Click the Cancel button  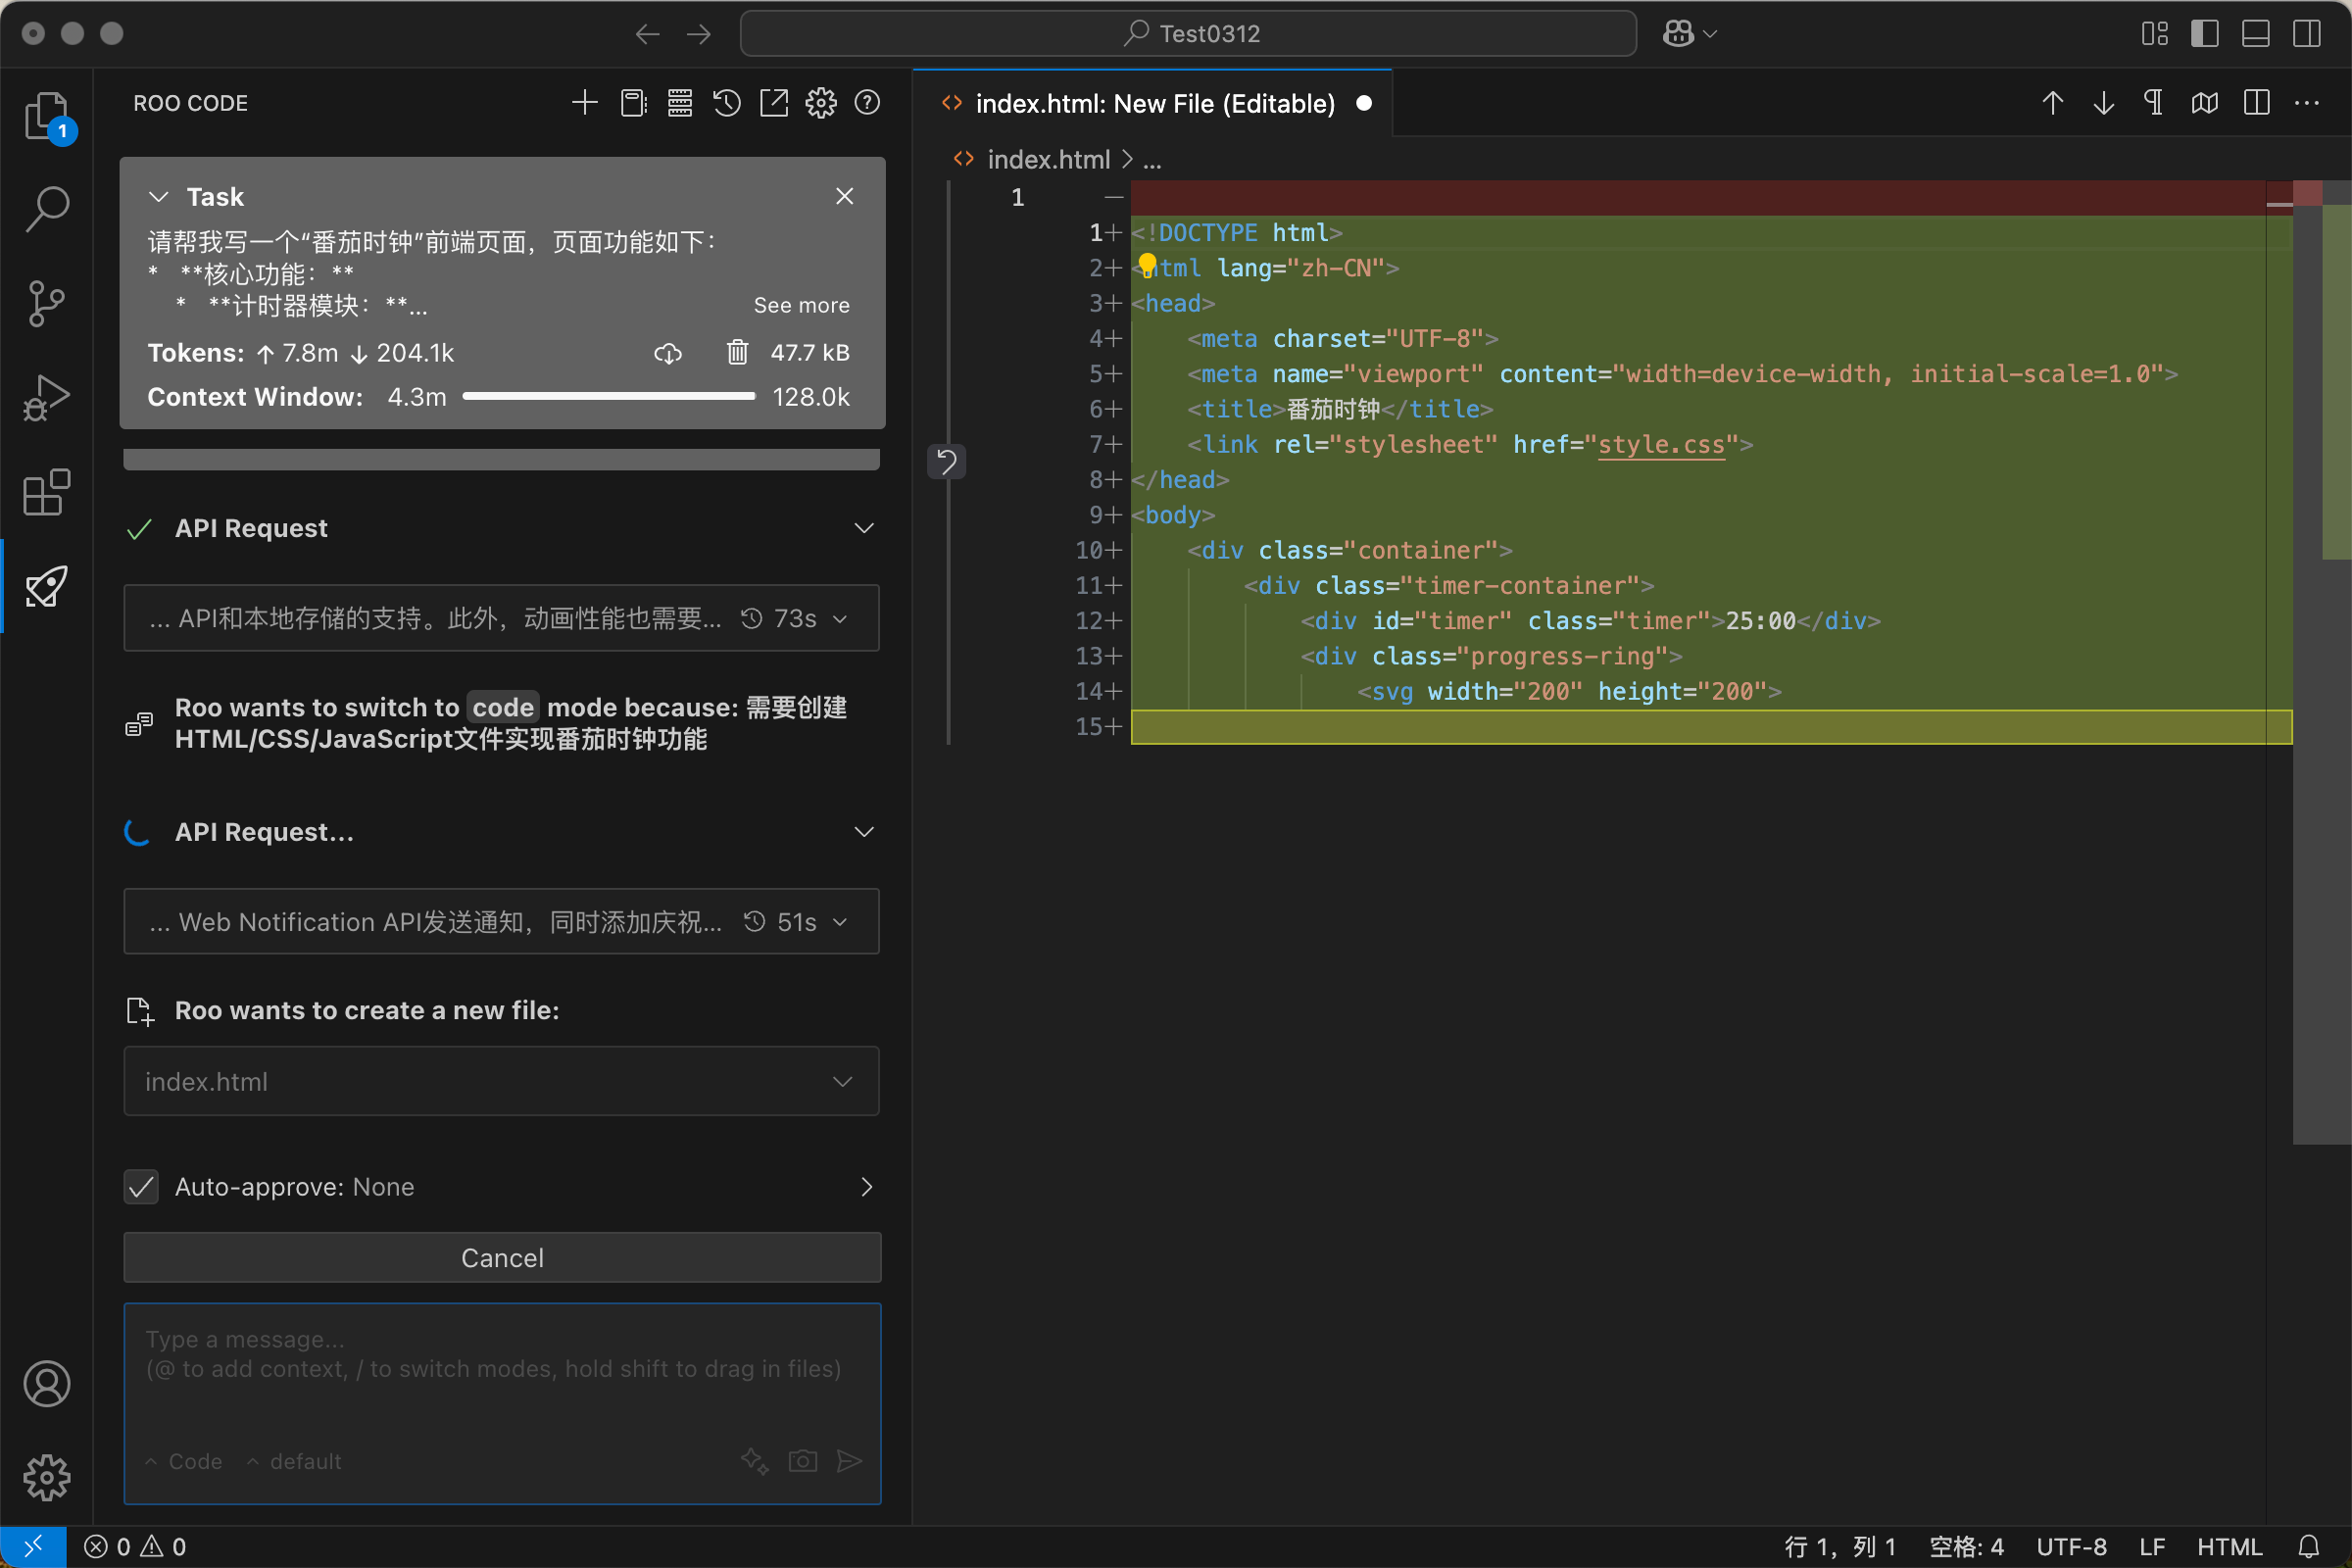click(502, 1258)
